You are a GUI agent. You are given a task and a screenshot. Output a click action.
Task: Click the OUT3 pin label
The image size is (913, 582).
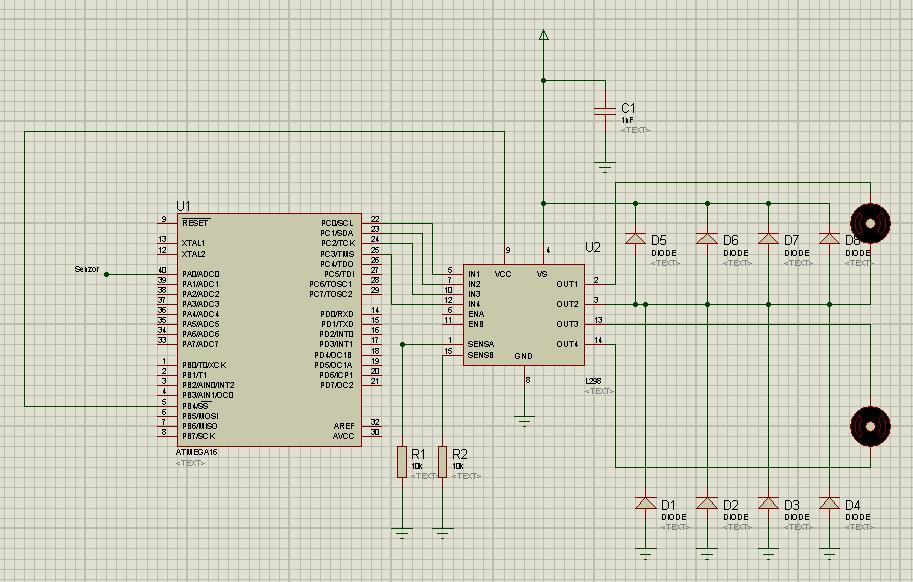coord(567,324)
